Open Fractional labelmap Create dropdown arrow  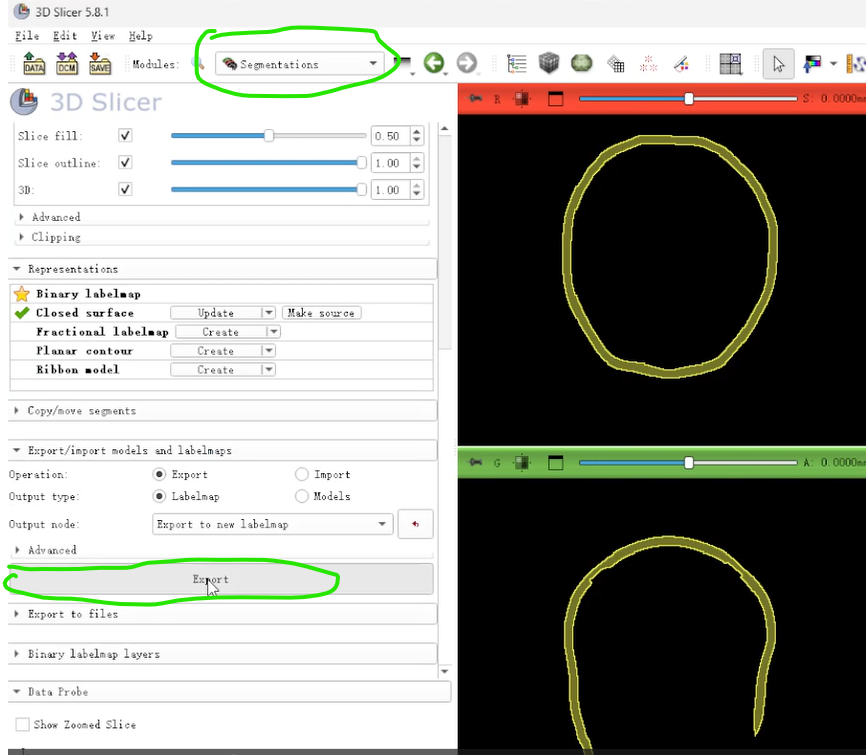click(274, 331)
